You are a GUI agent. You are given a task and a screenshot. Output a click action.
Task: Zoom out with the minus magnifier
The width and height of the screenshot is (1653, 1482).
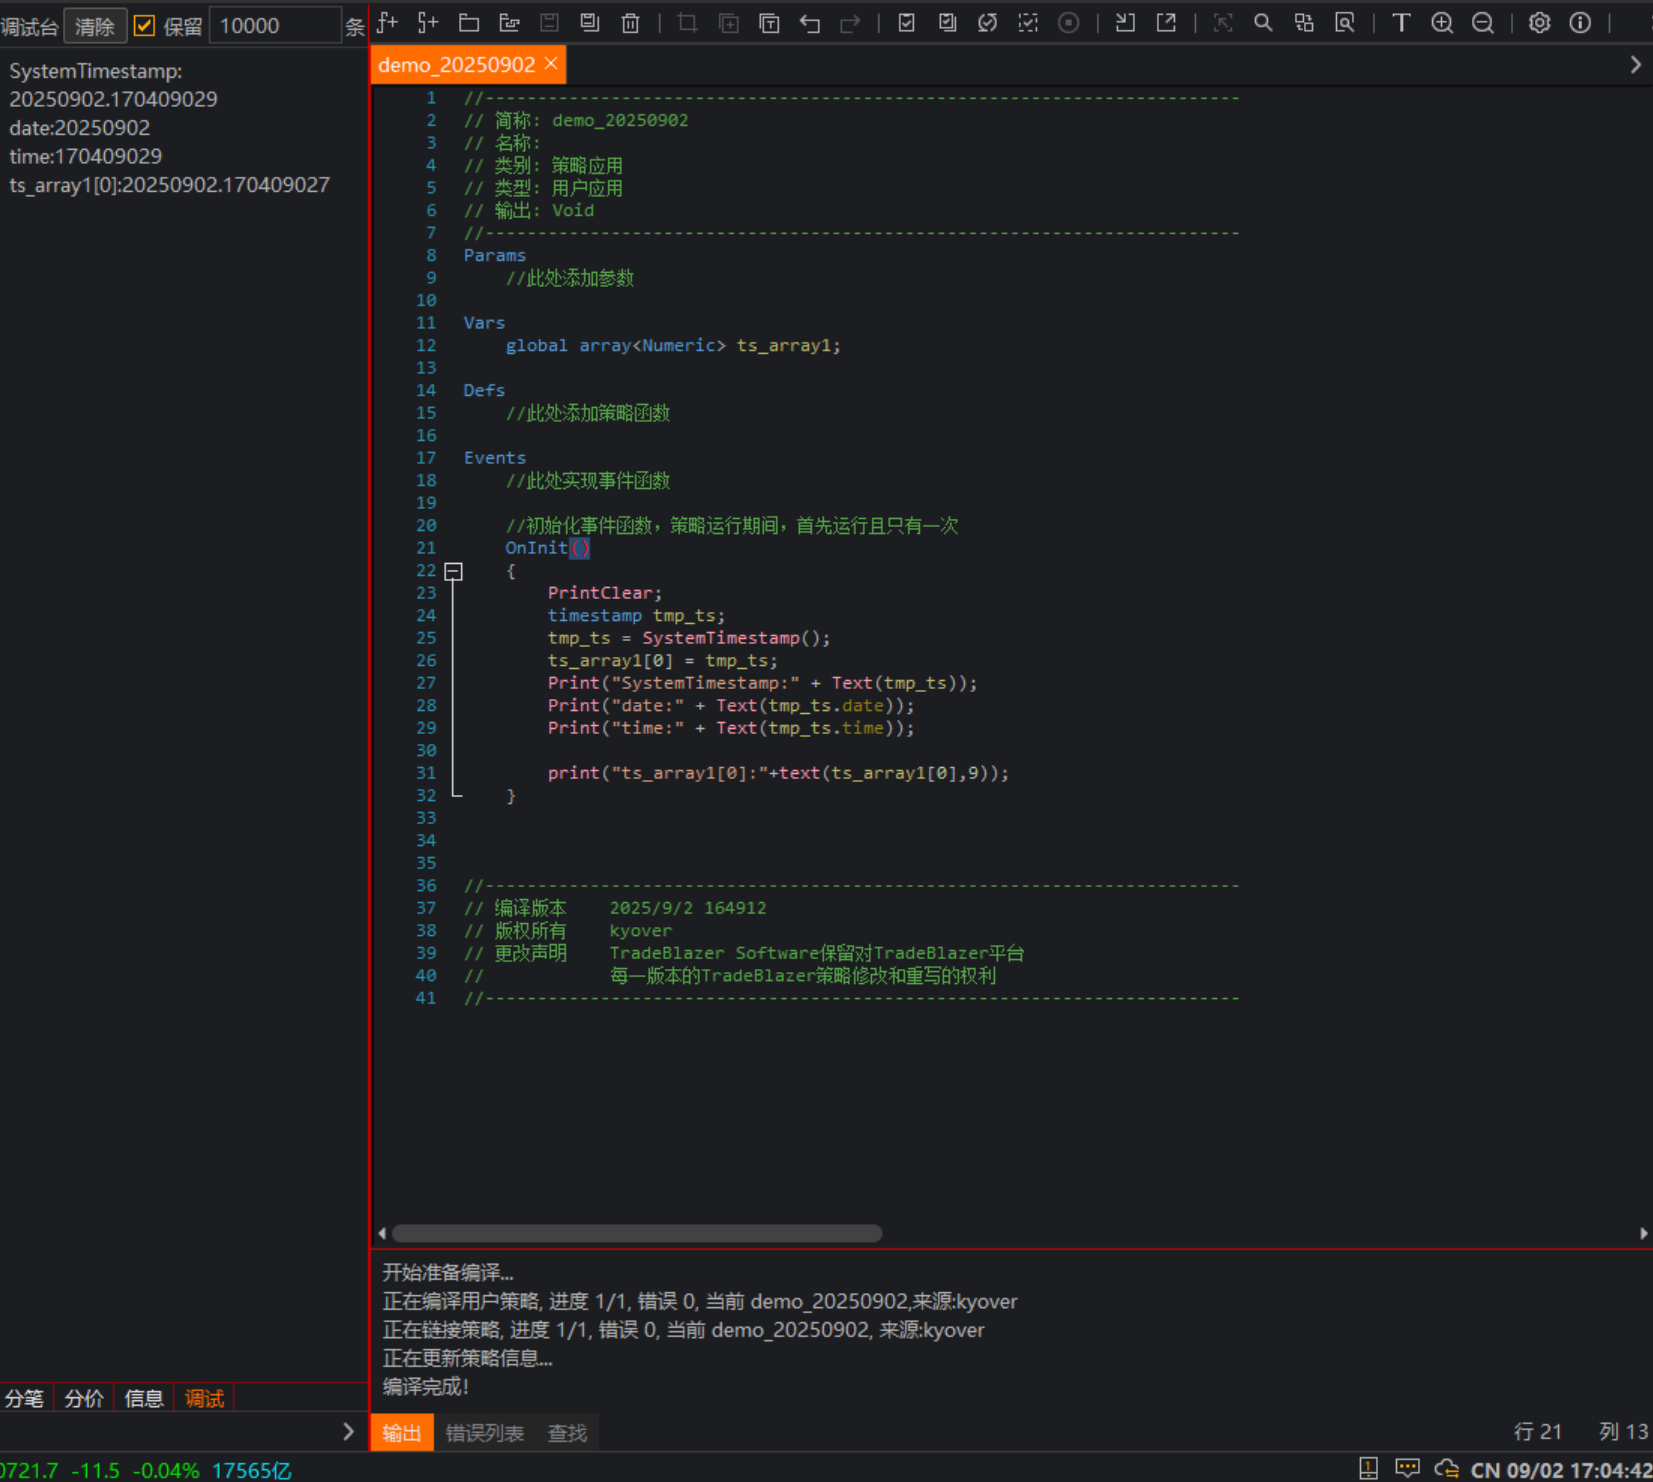point(1483,23)
